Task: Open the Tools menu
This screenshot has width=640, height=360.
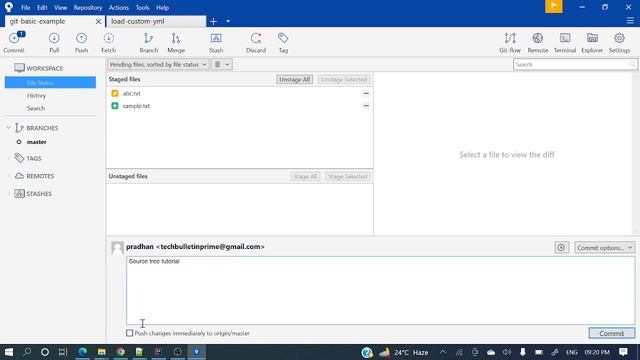Action: (142, 7)
